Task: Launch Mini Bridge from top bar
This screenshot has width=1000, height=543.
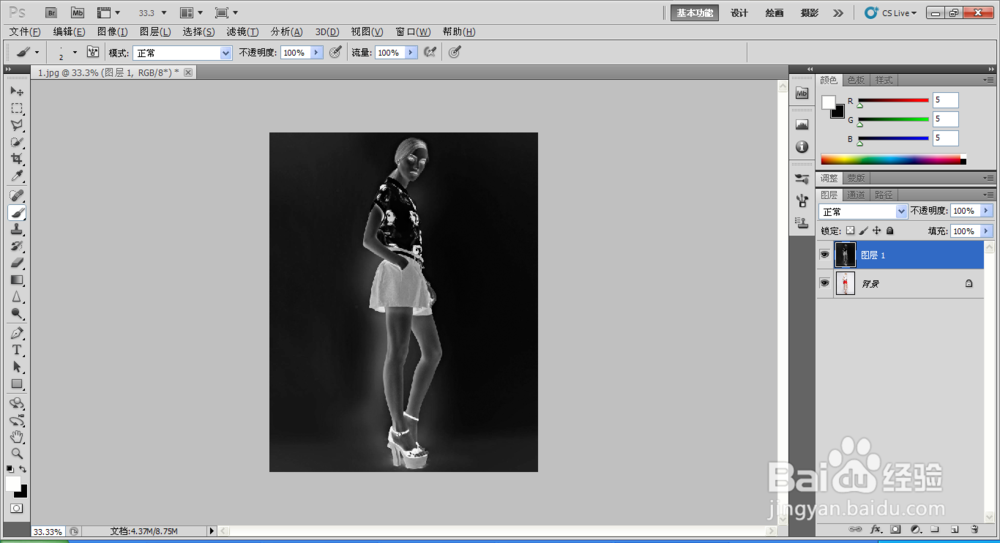Action: (77, 13)
